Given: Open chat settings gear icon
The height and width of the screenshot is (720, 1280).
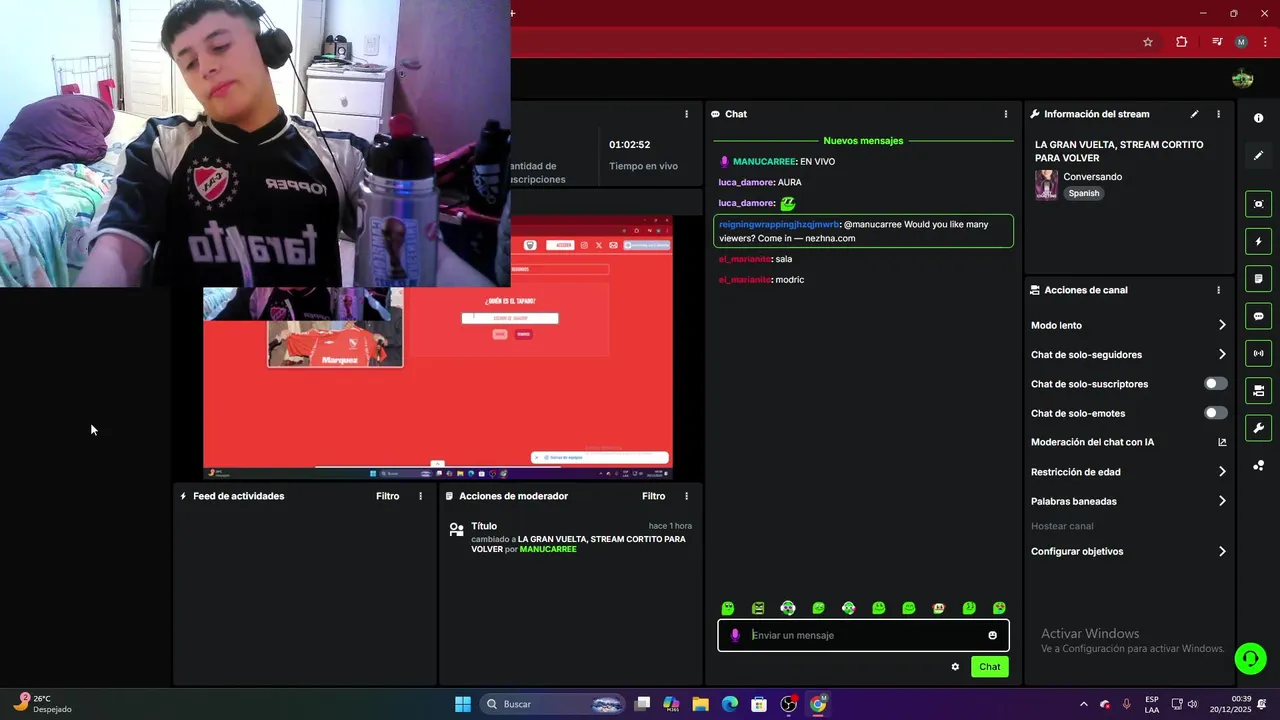Looking at the screenshot, I should click(x=955, y=667).
